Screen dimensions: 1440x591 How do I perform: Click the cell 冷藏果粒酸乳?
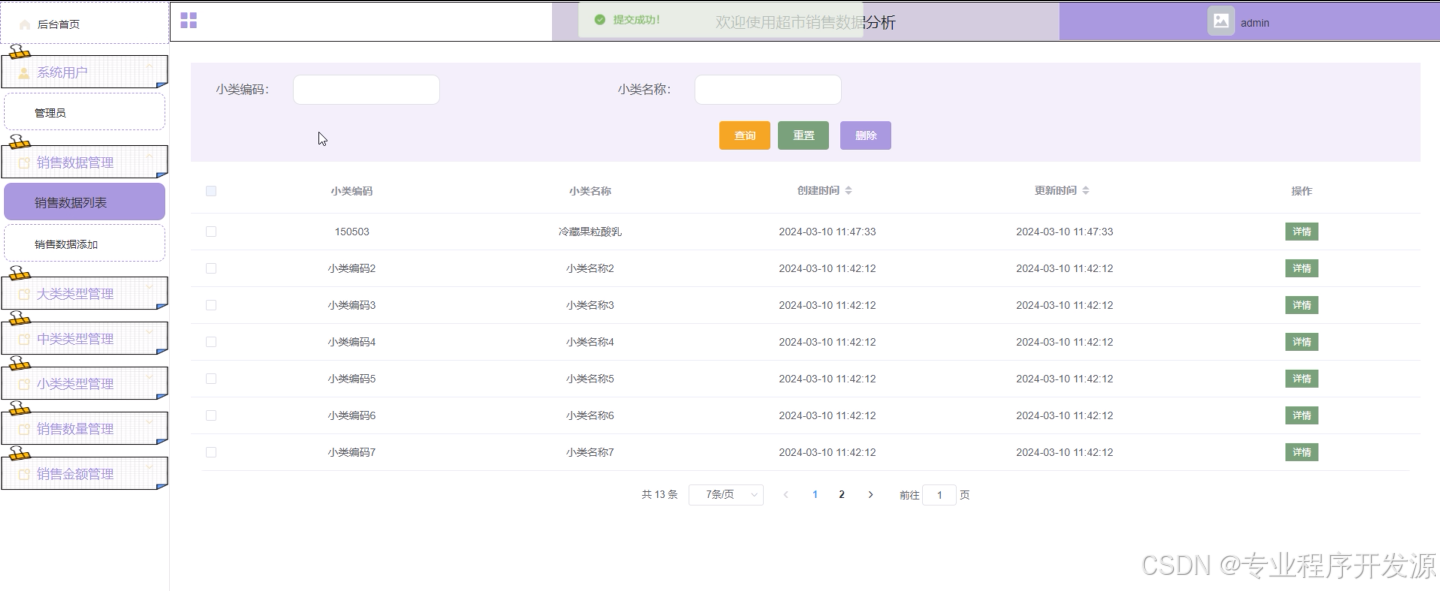coord(590,232)
